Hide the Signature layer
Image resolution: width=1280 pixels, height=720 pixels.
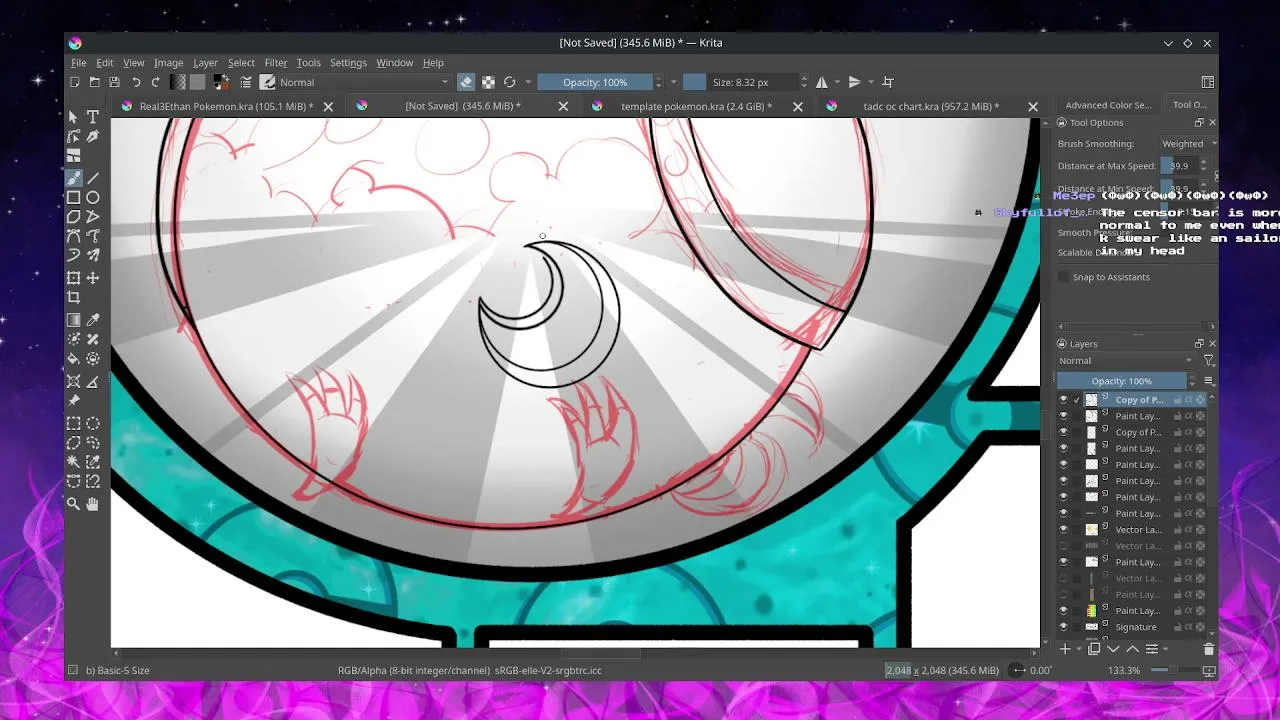coord(1063,627)
